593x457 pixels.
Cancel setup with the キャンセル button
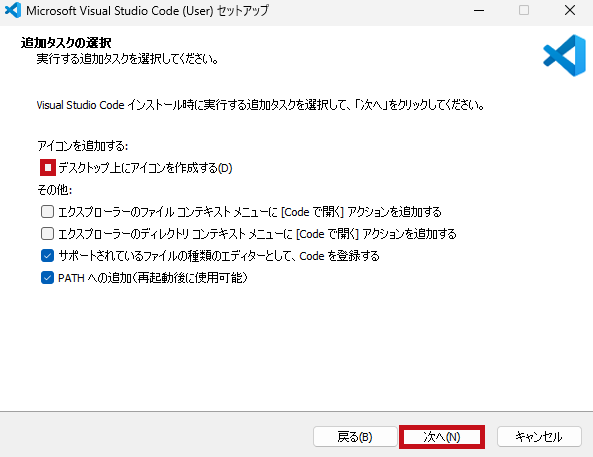click(x=539, y=437)
